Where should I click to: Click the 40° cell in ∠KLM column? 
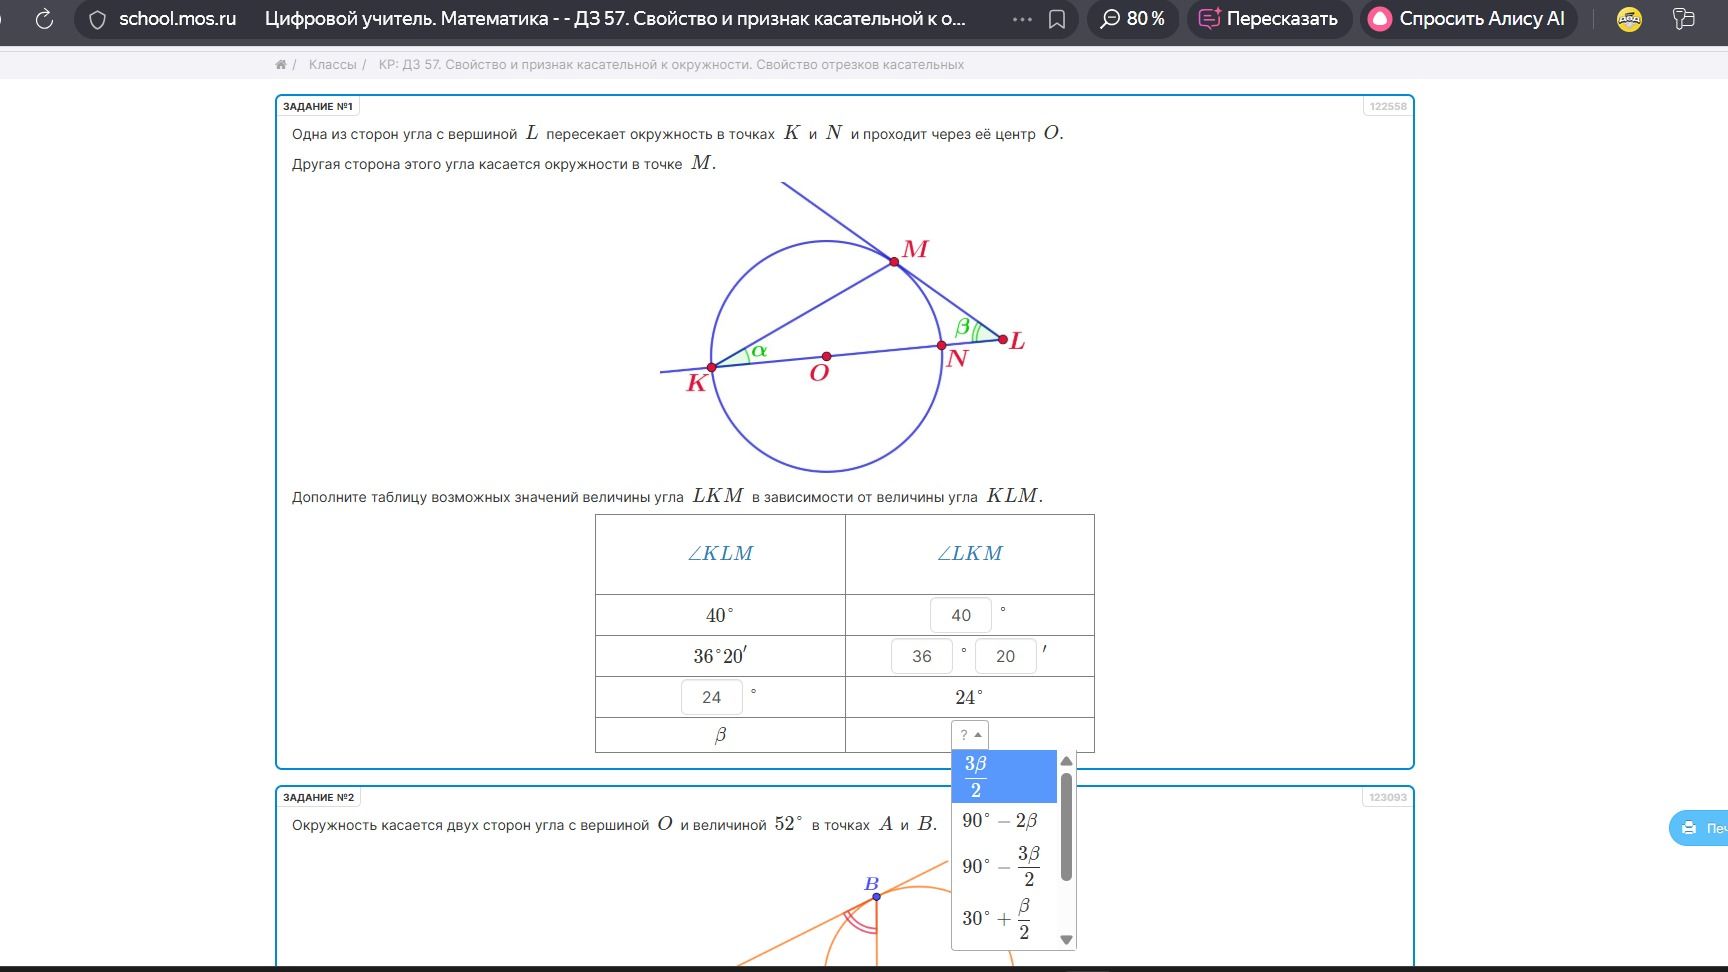tap(720, 615)
